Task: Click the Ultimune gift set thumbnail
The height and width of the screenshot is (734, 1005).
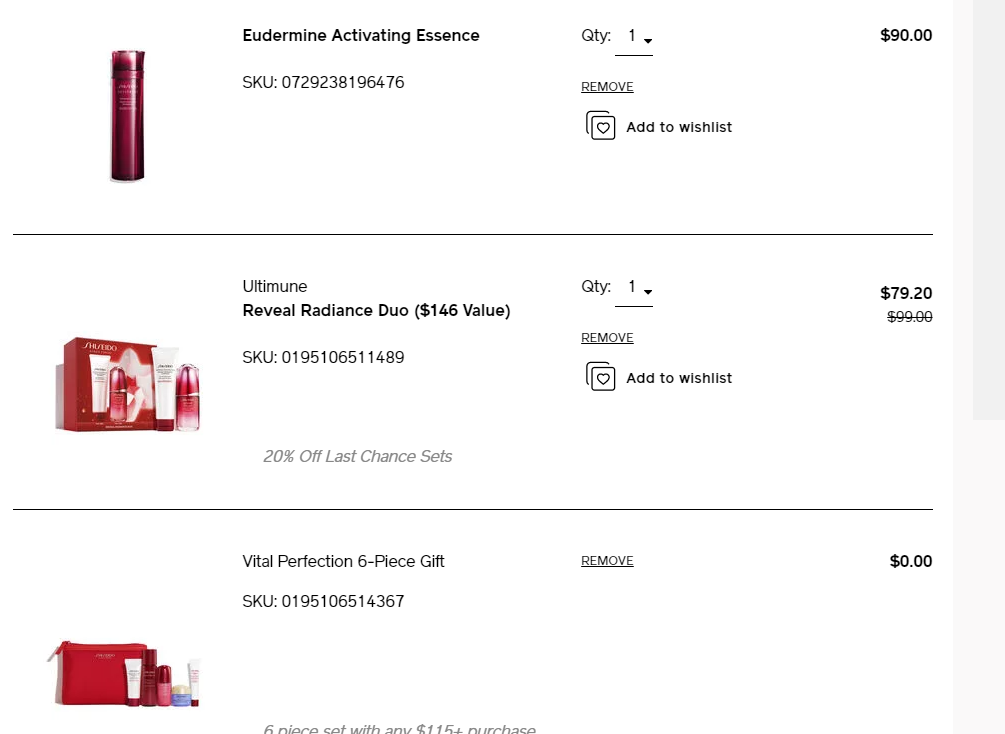Action: click(127, 385)
